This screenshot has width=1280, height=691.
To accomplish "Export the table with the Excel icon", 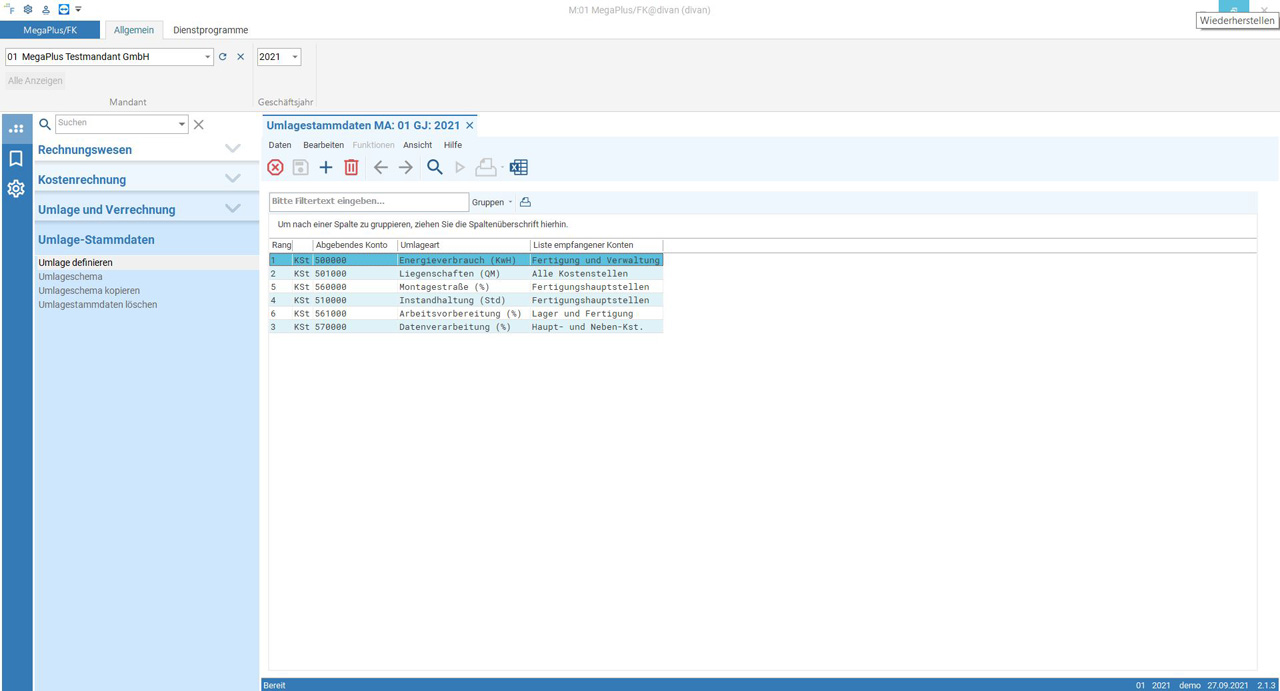I will pyautogui.click(x=518, y=167).
